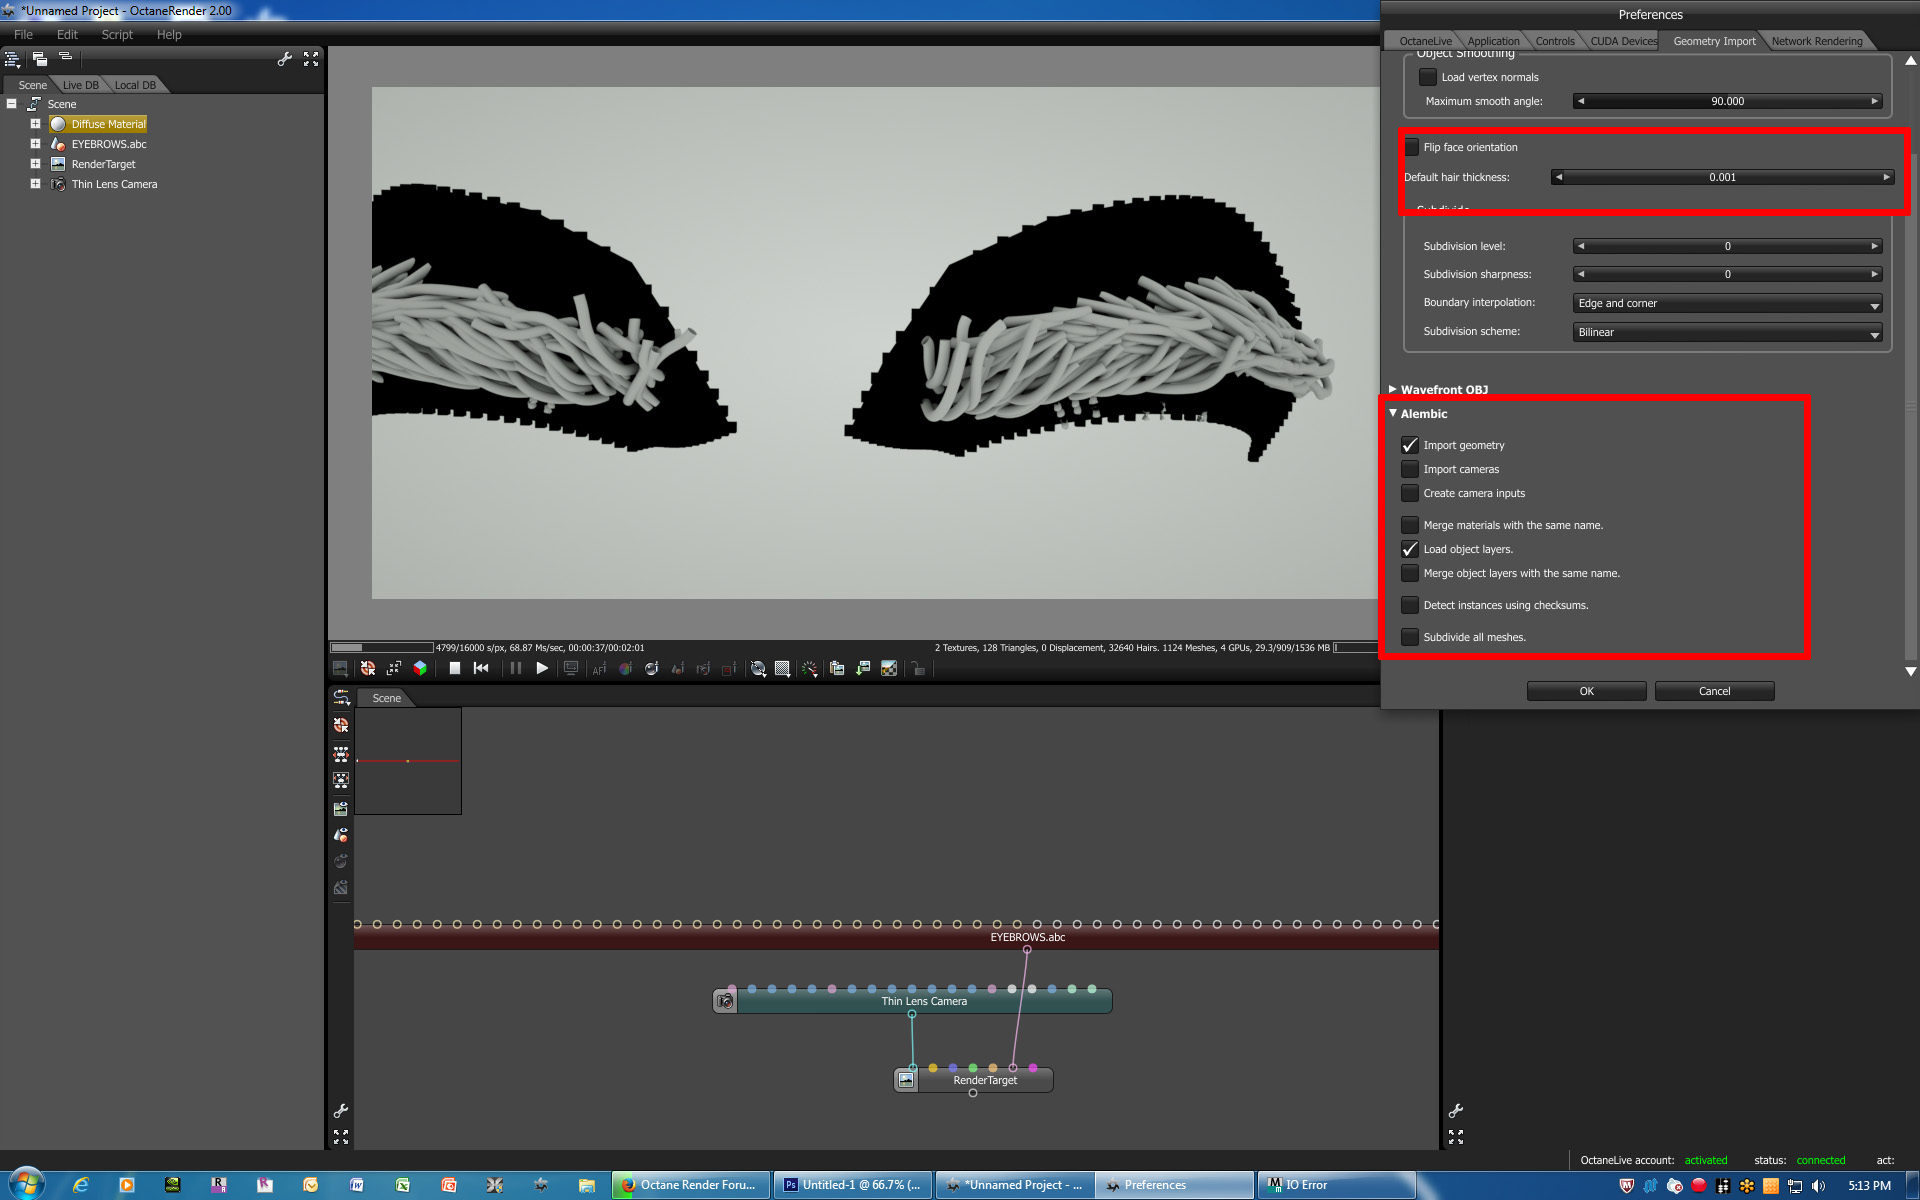Click the copy image to clipboard icon
This screenshot has width=1920, height=1200.
point(837,669)
